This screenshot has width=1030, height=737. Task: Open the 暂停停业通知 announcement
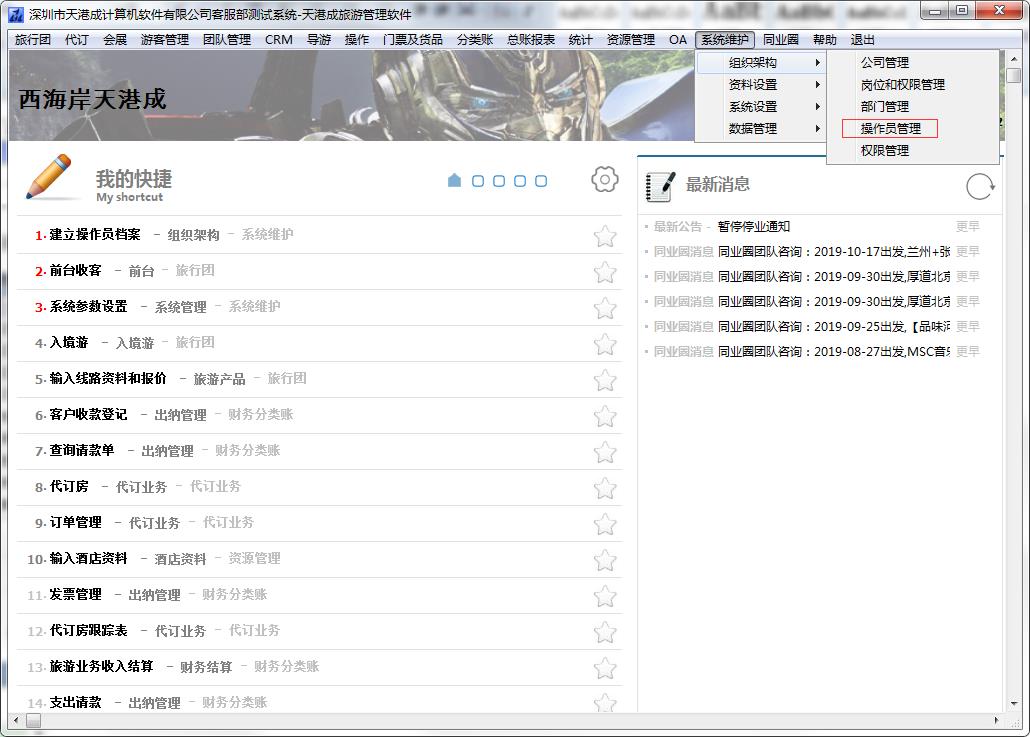[753, 227]
